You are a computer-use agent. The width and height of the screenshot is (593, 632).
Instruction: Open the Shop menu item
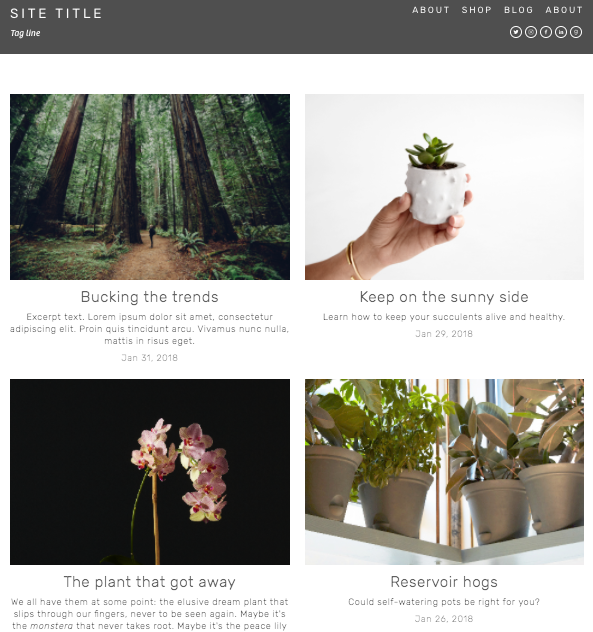pyautogui.click(x=476, y=10)
